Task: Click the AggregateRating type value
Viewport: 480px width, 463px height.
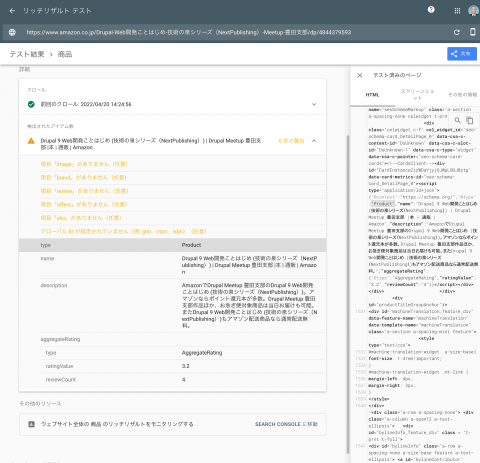Action: 202,353
